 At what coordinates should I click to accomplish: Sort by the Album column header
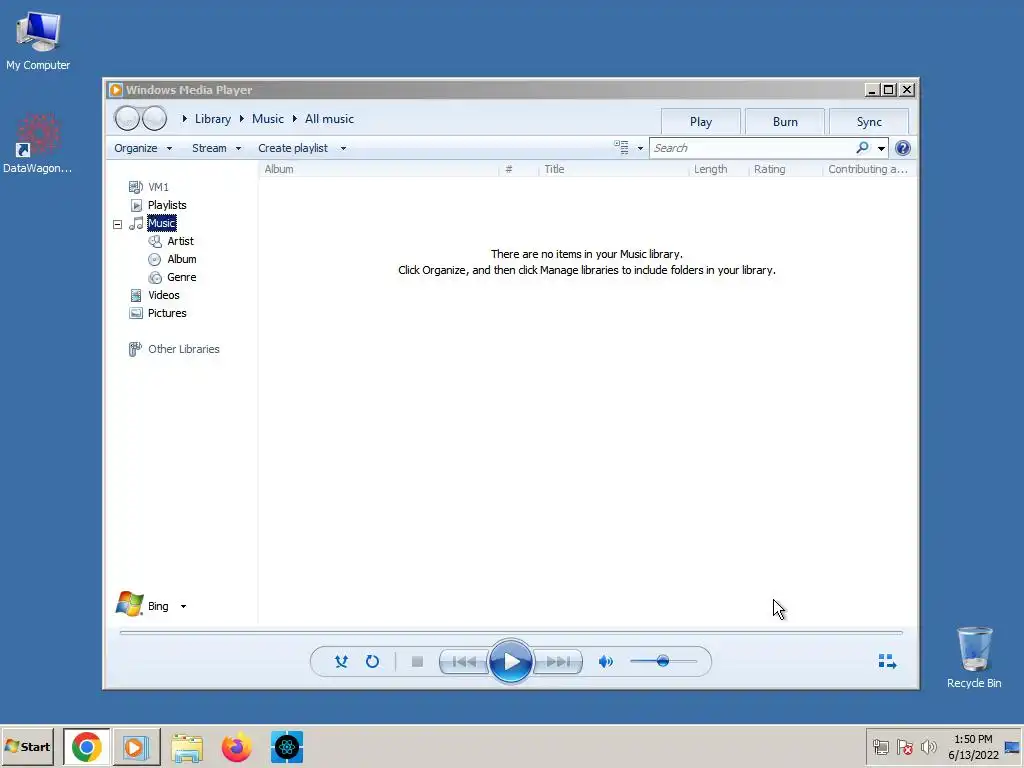tap(379, 169)
